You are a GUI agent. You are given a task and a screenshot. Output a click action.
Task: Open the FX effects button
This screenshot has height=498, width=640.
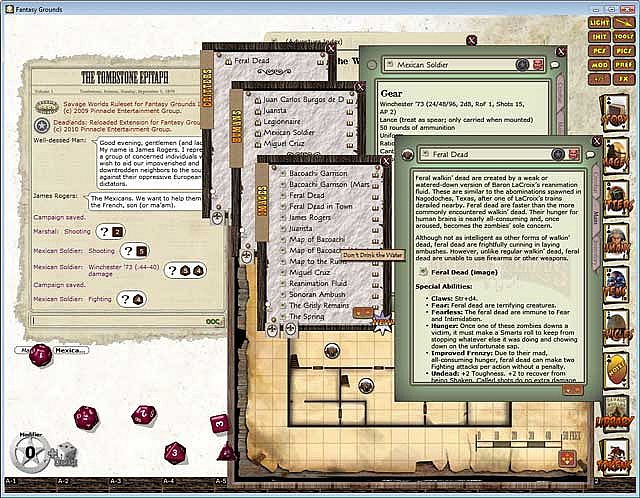pyautogui.click(x=624, y=78)
